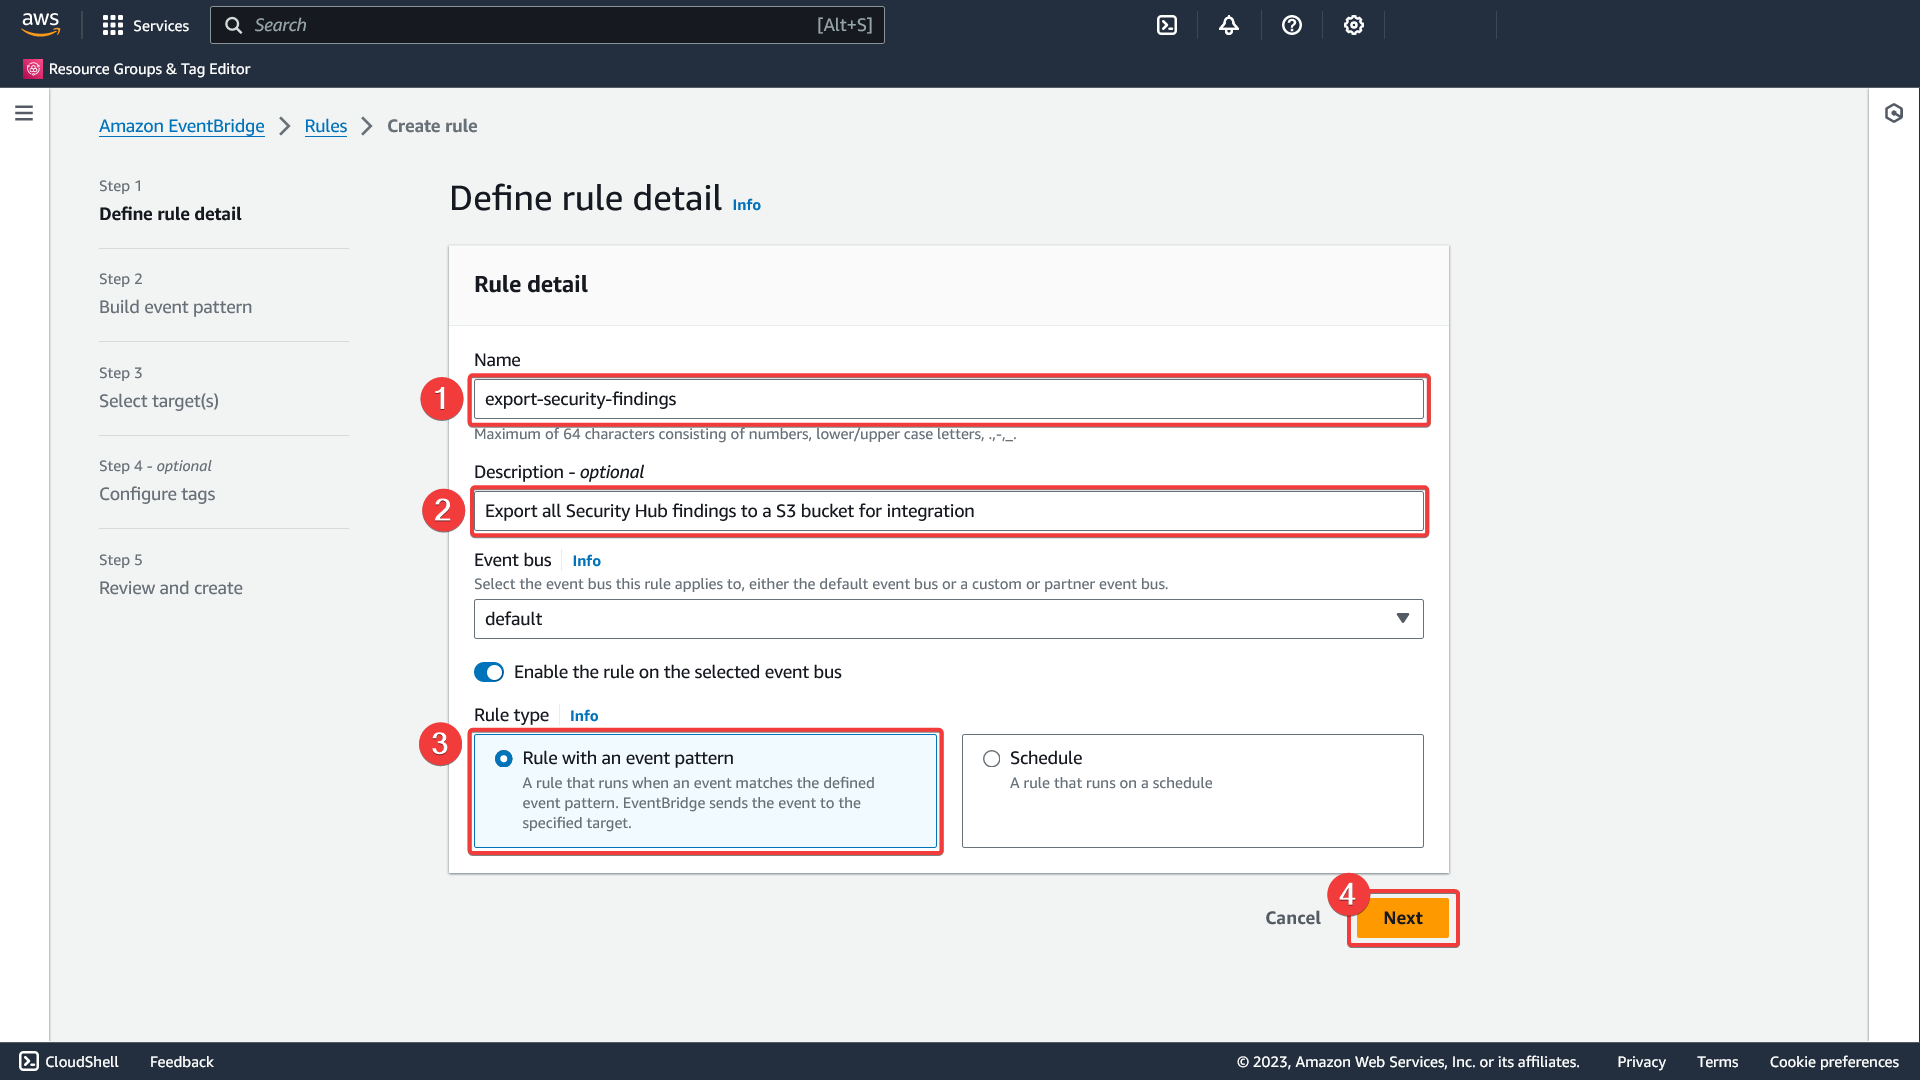The height and width of the screenshot is (1080, 1920).
Task: Open the Terms footer link
Action: click(x=1717, y=1062)
